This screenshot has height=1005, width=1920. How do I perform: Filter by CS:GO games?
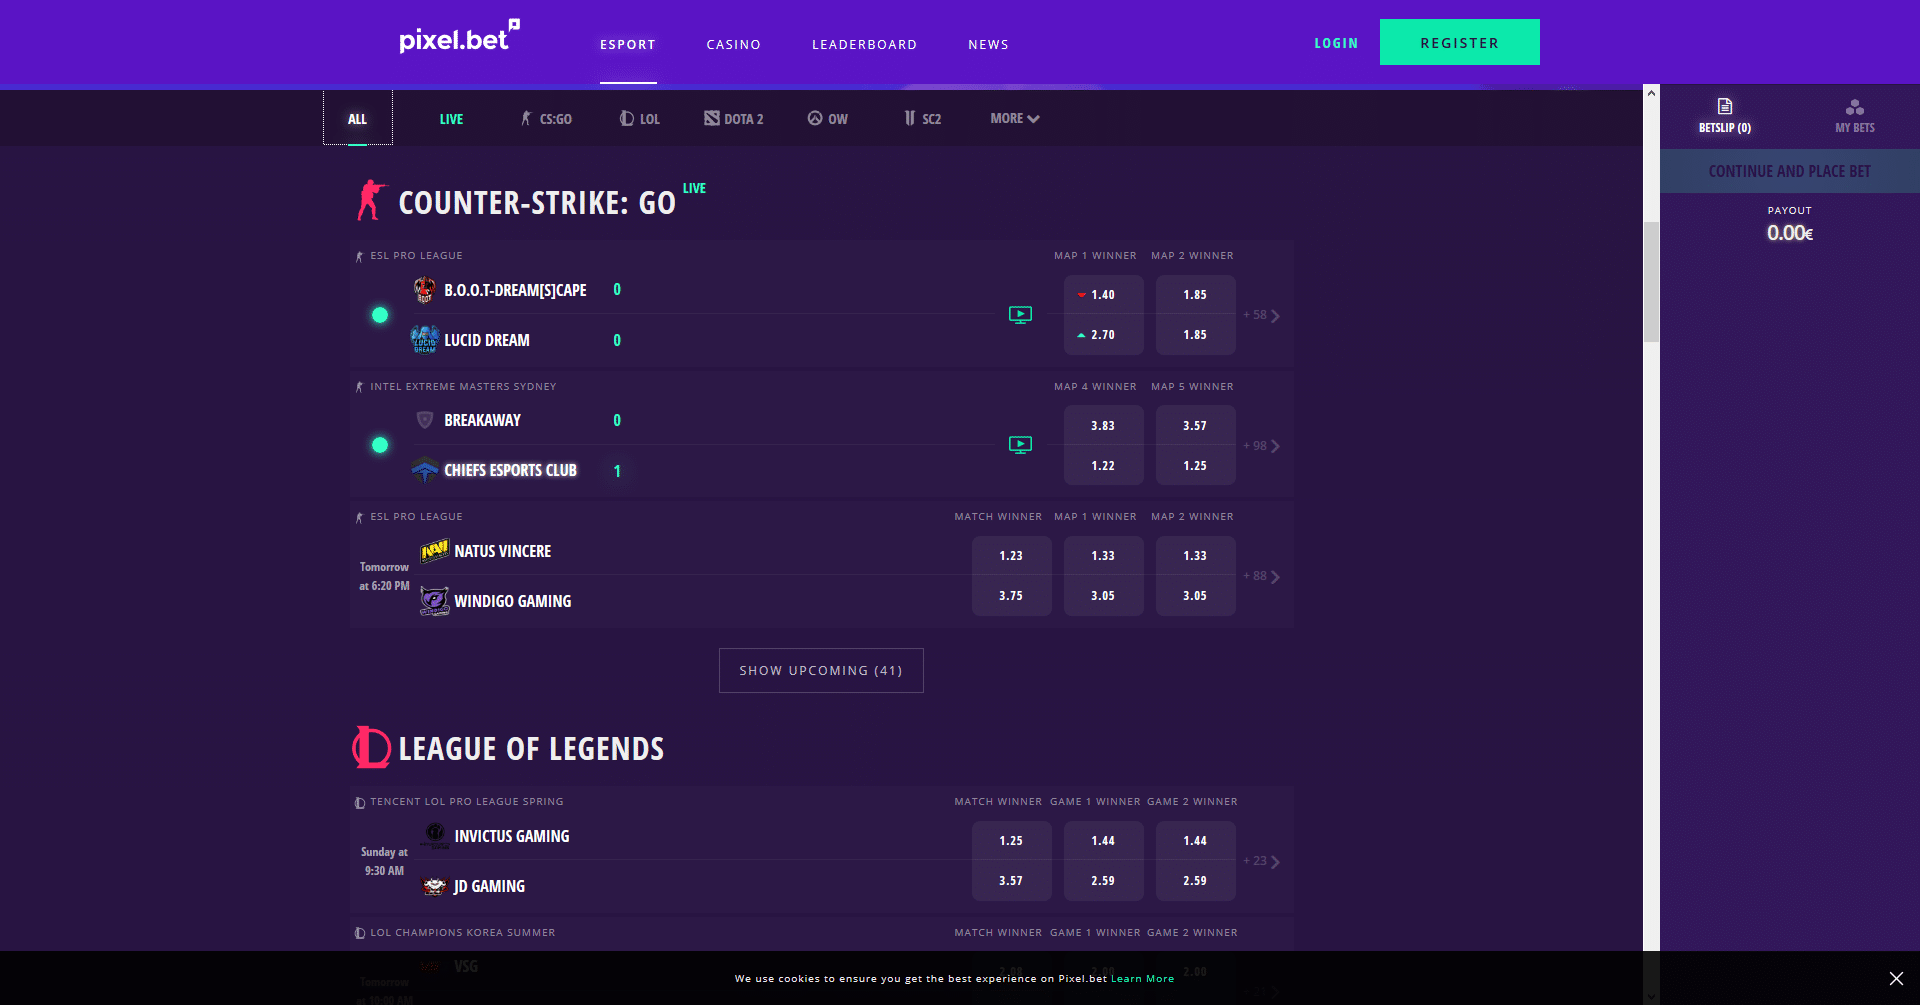(x=546, y=119)
